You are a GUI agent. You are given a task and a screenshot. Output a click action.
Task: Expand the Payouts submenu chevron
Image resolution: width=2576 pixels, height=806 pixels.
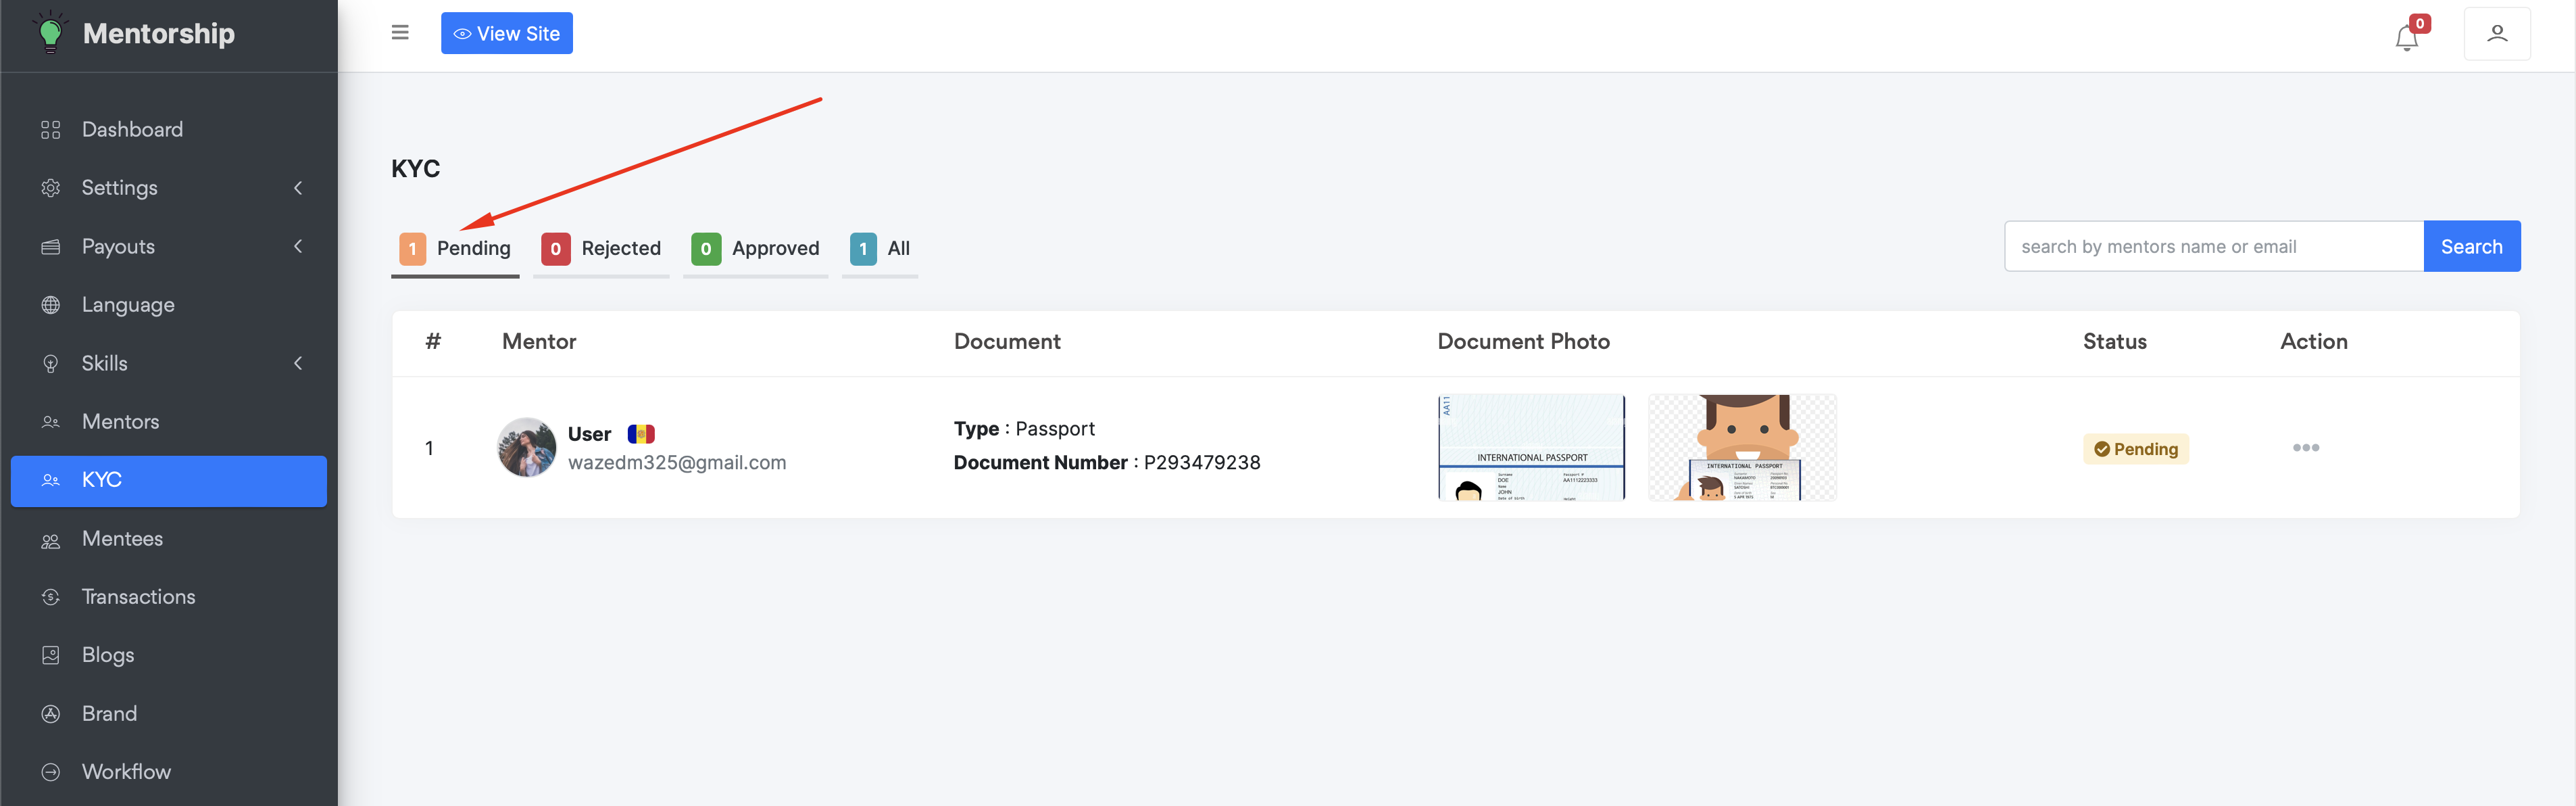298,246
